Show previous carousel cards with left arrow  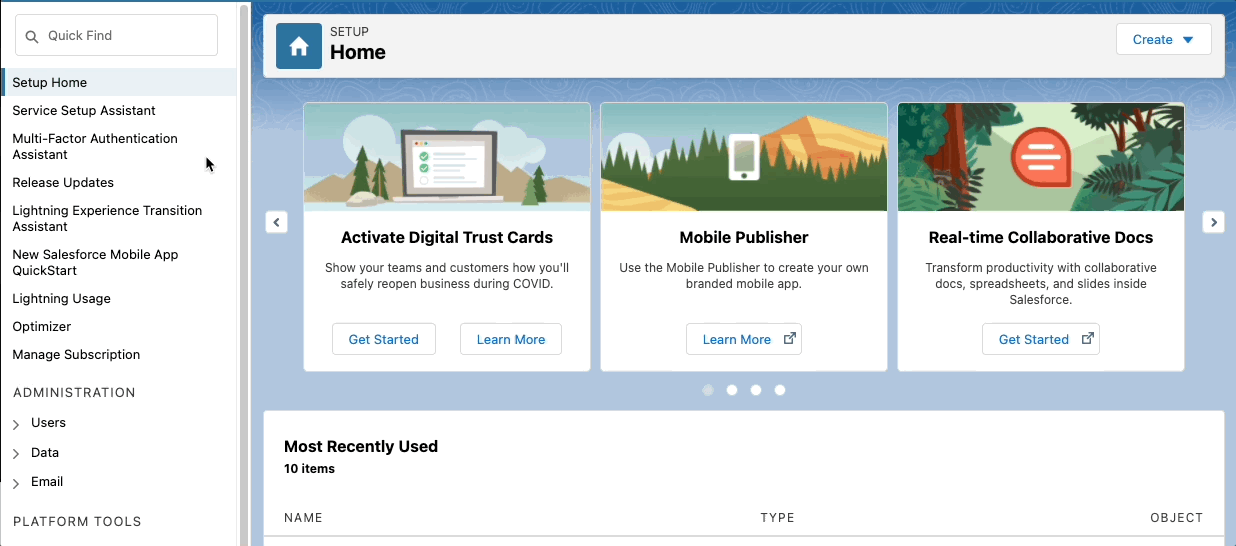(277, 222)
